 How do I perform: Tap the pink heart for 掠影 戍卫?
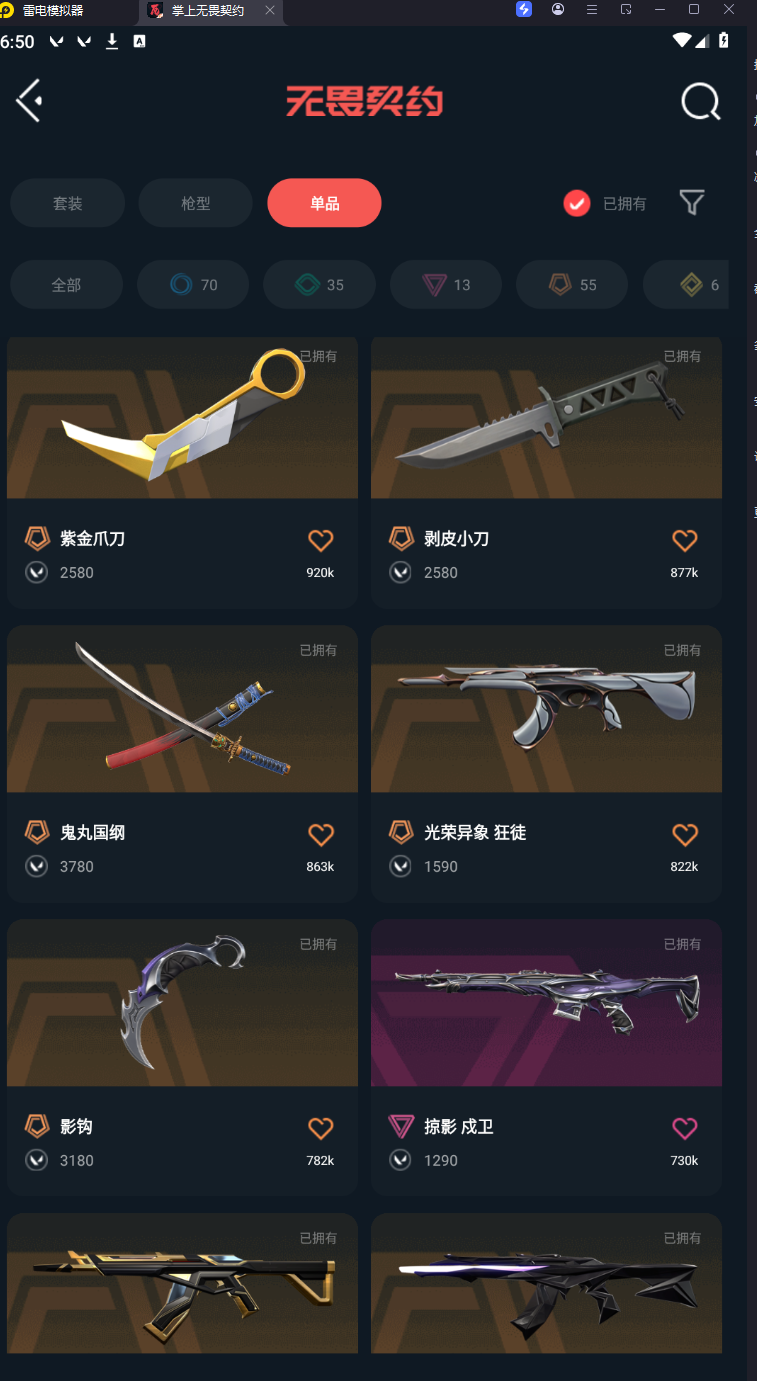click(x=684, y=1129)
